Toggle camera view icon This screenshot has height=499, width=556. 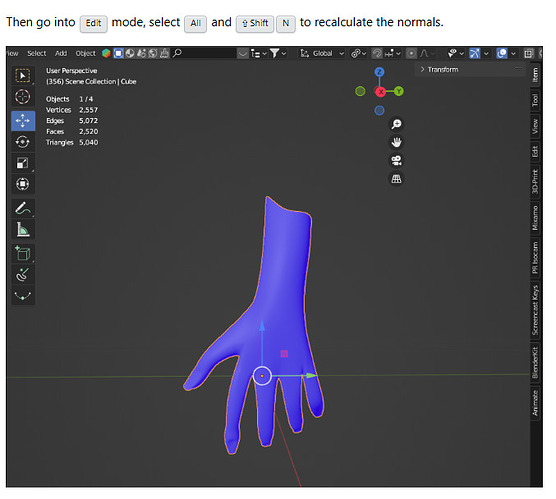(x=396, y=160)
